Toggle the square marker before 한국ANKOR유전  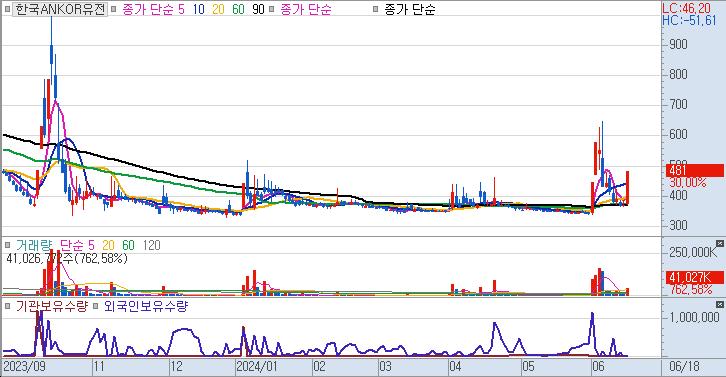[x=6, y=9]
